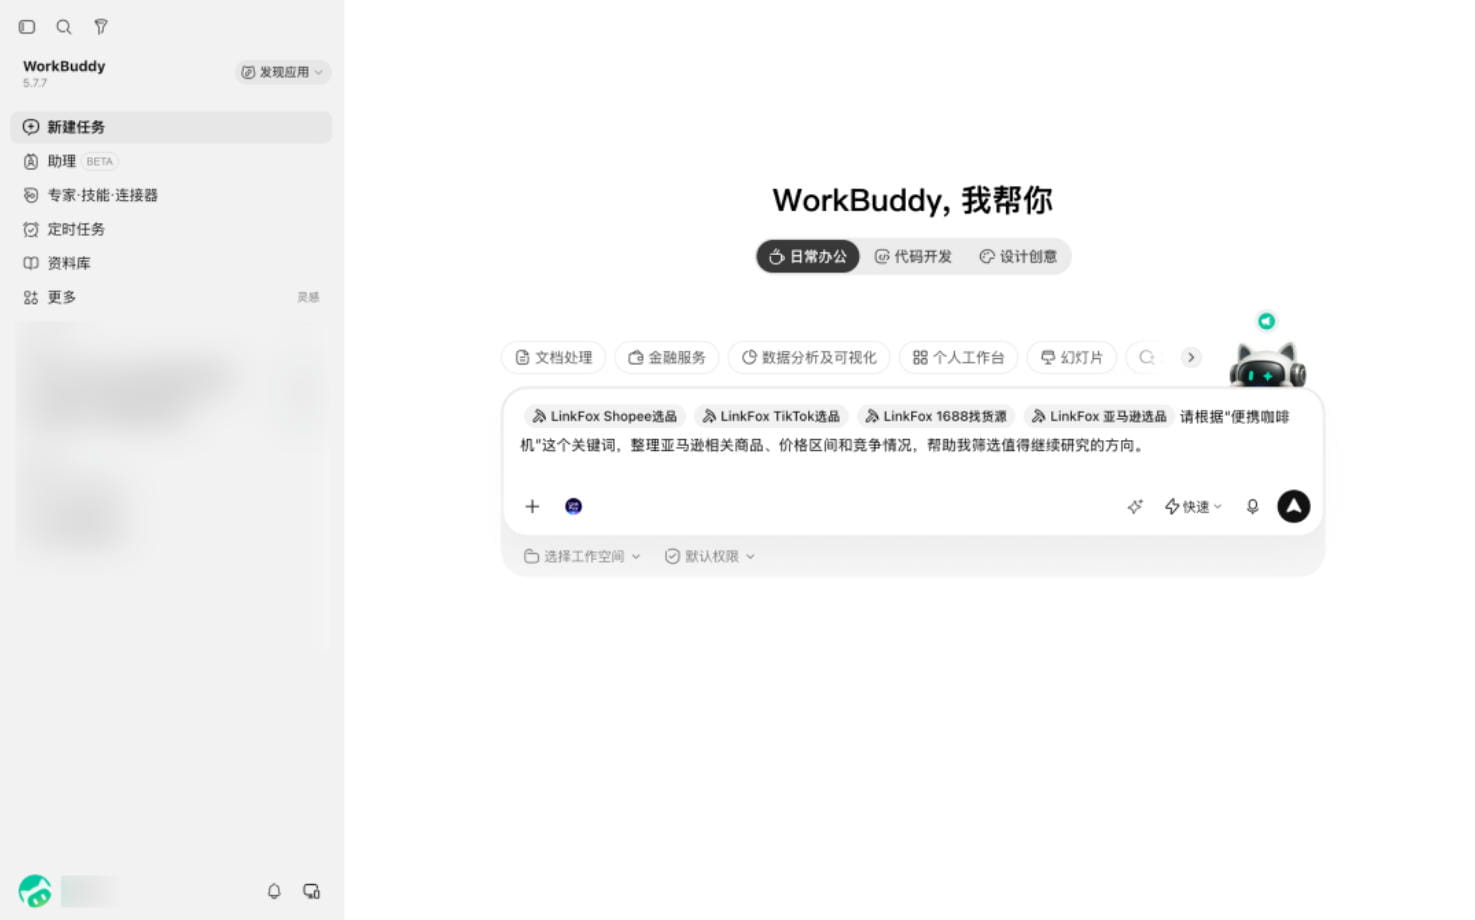Click the LinkFox 1688找货源 tag

936,416
